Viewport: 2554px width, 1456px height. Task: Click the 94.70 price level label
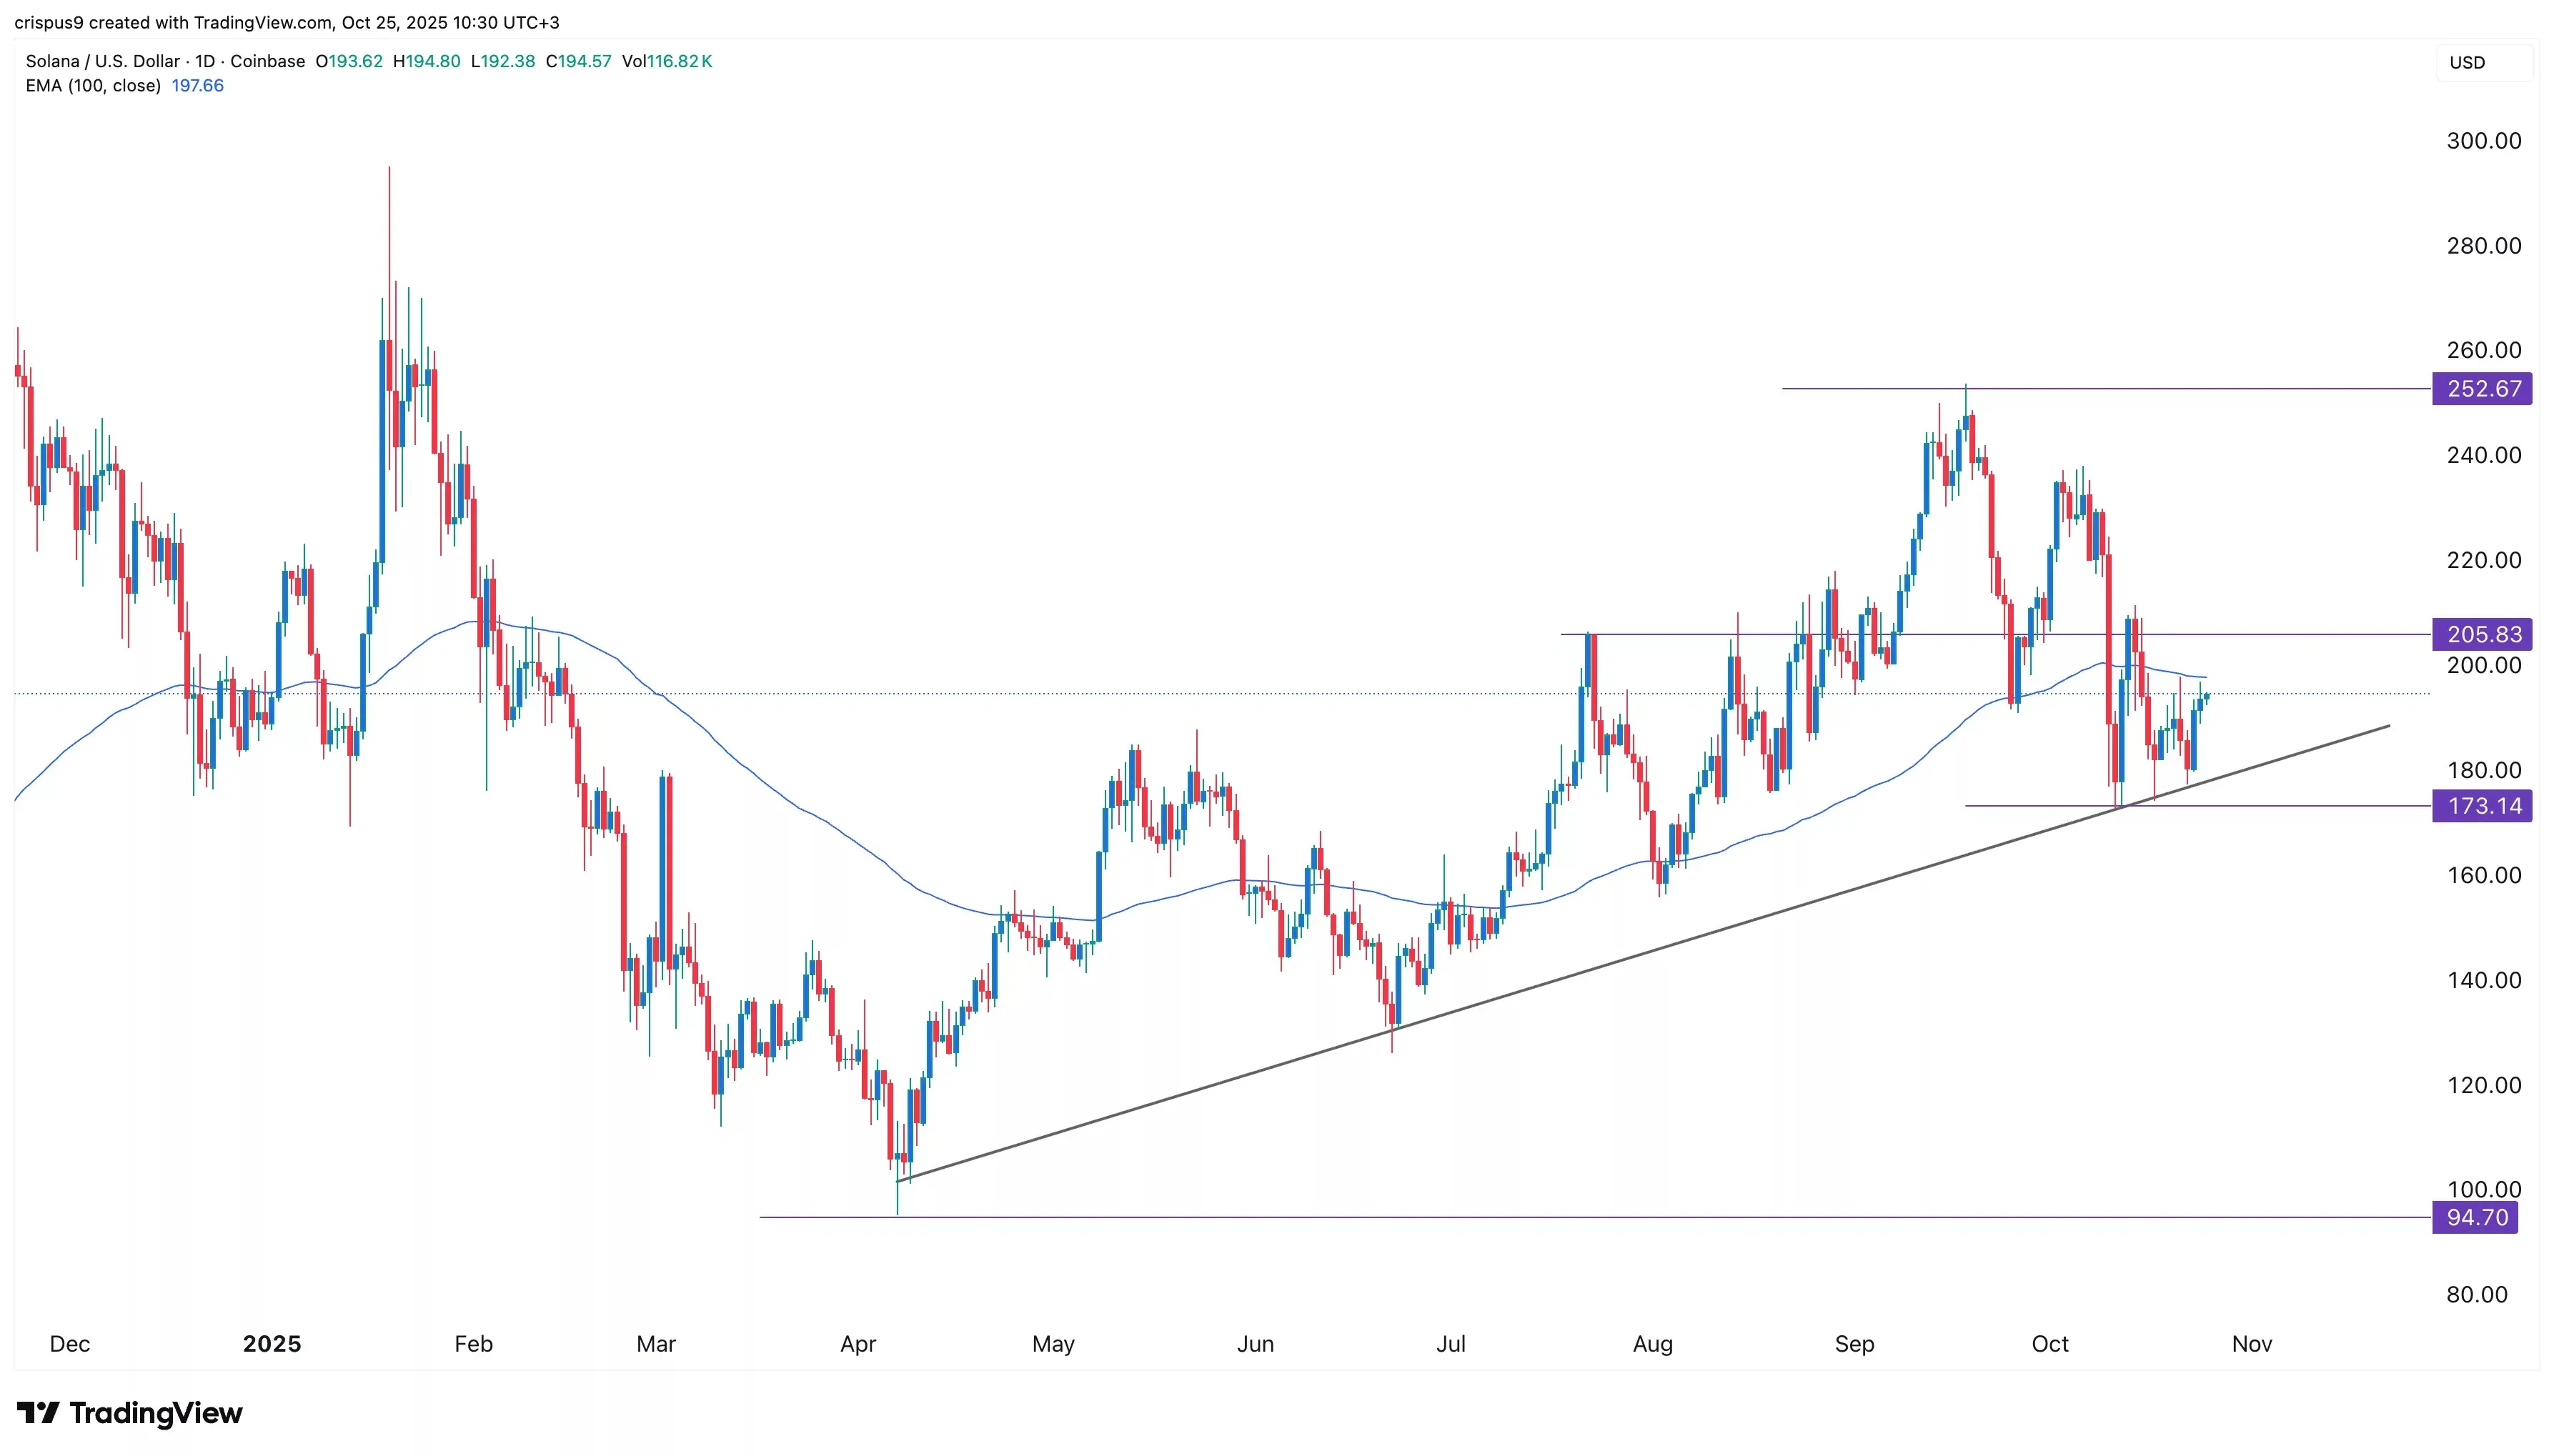[2475, 1217]
